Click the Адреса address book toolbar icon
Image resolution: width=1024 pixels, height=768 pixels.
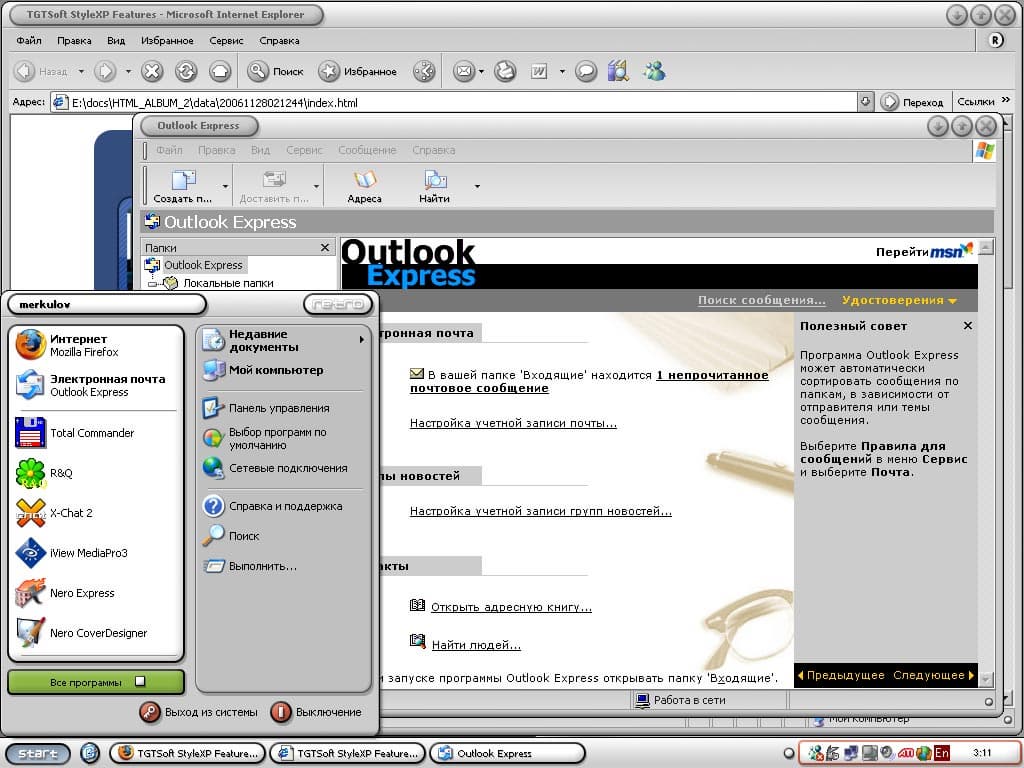pos(364,186)
